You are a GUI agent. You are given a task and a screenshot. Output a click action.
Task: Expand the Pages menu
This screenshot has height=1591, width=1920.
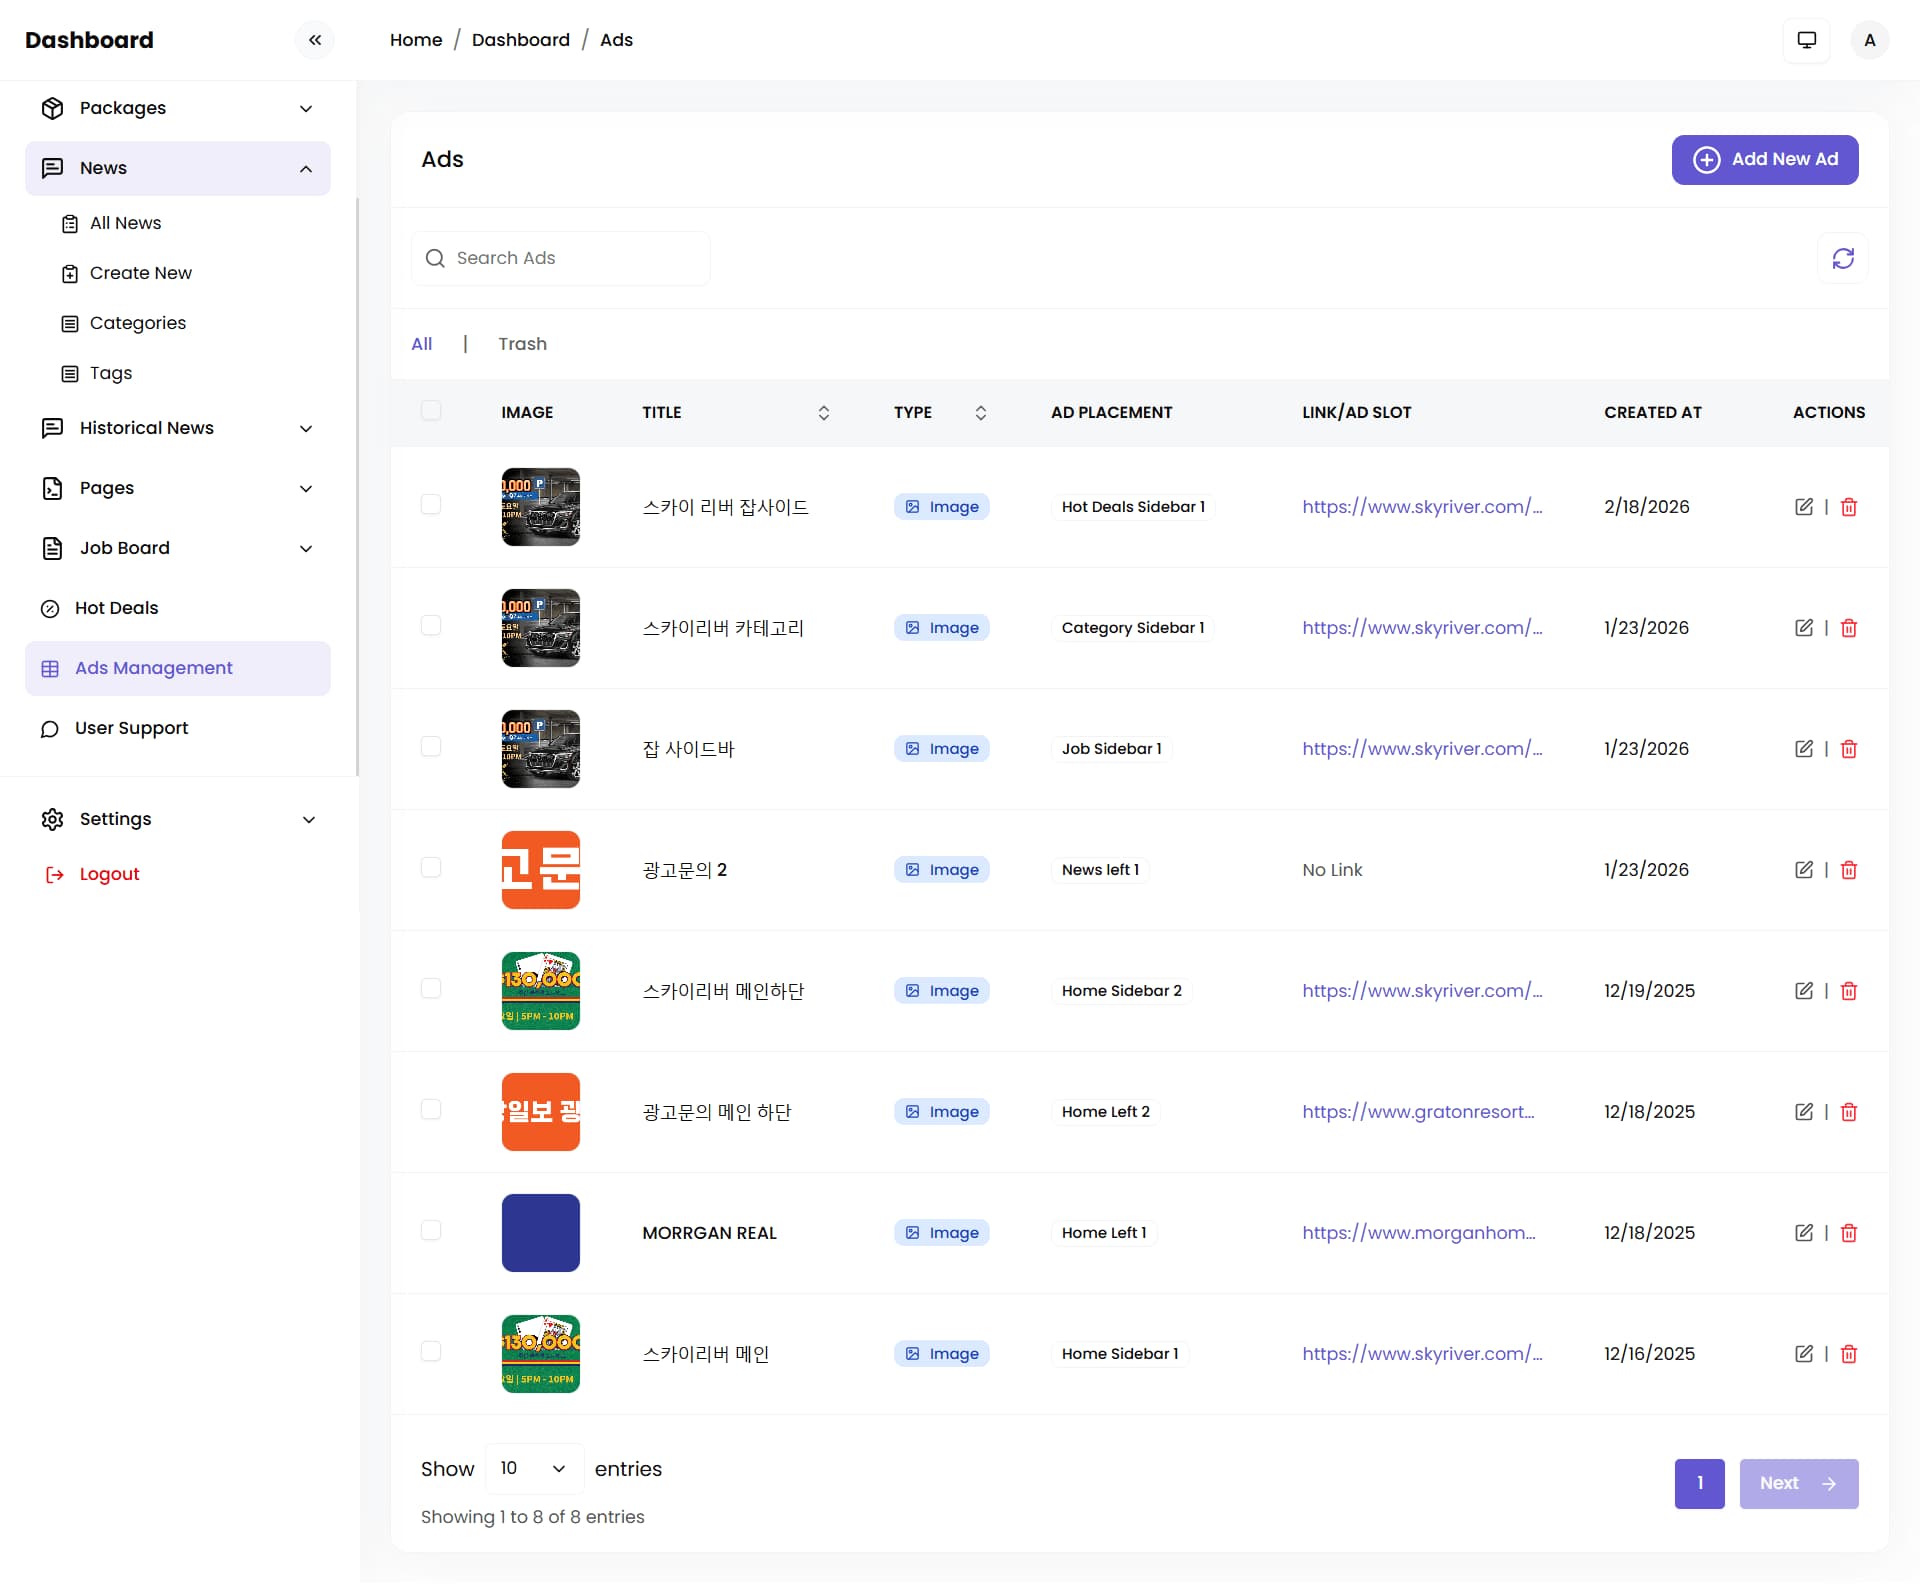coord(178,488)
